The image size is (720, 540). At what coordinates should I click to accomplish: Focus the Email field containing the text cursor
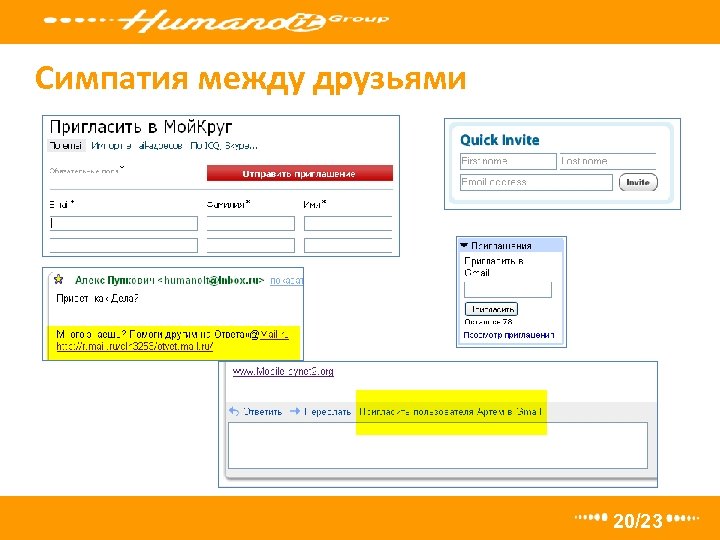tap(124, 223)
